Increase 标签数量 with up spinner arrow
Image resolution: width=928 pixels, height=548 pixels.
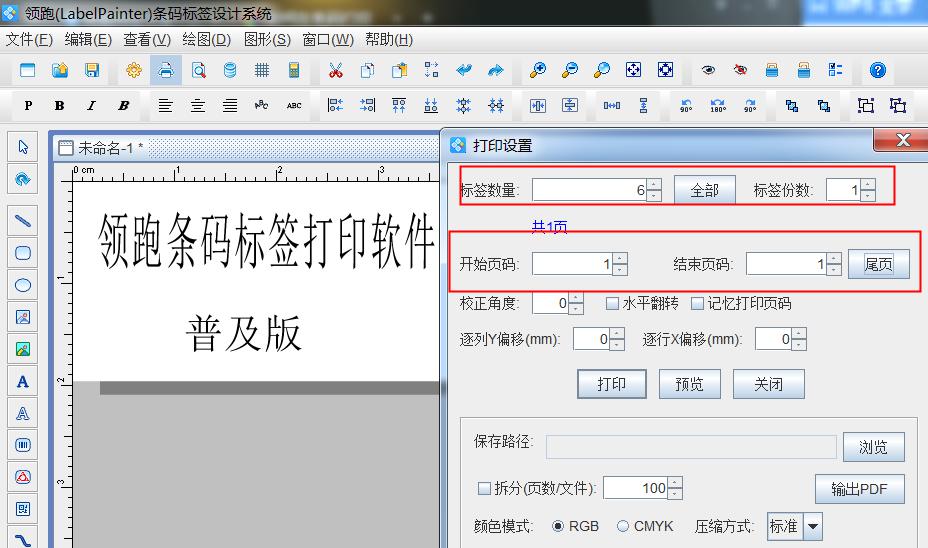coord(654,185)
